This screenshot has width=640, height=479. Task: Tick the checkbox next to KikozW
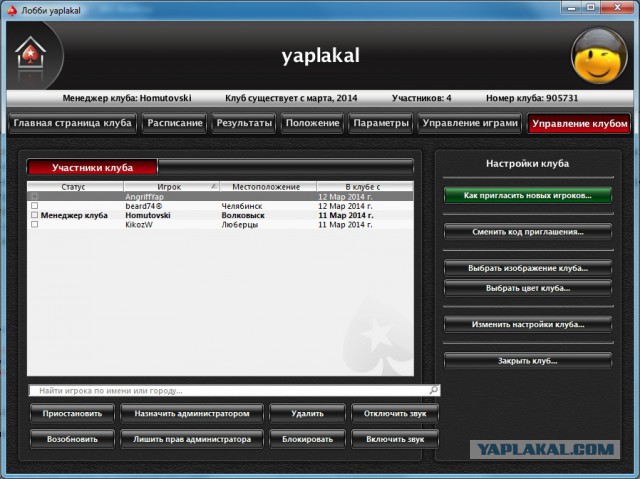coord(35,224)
